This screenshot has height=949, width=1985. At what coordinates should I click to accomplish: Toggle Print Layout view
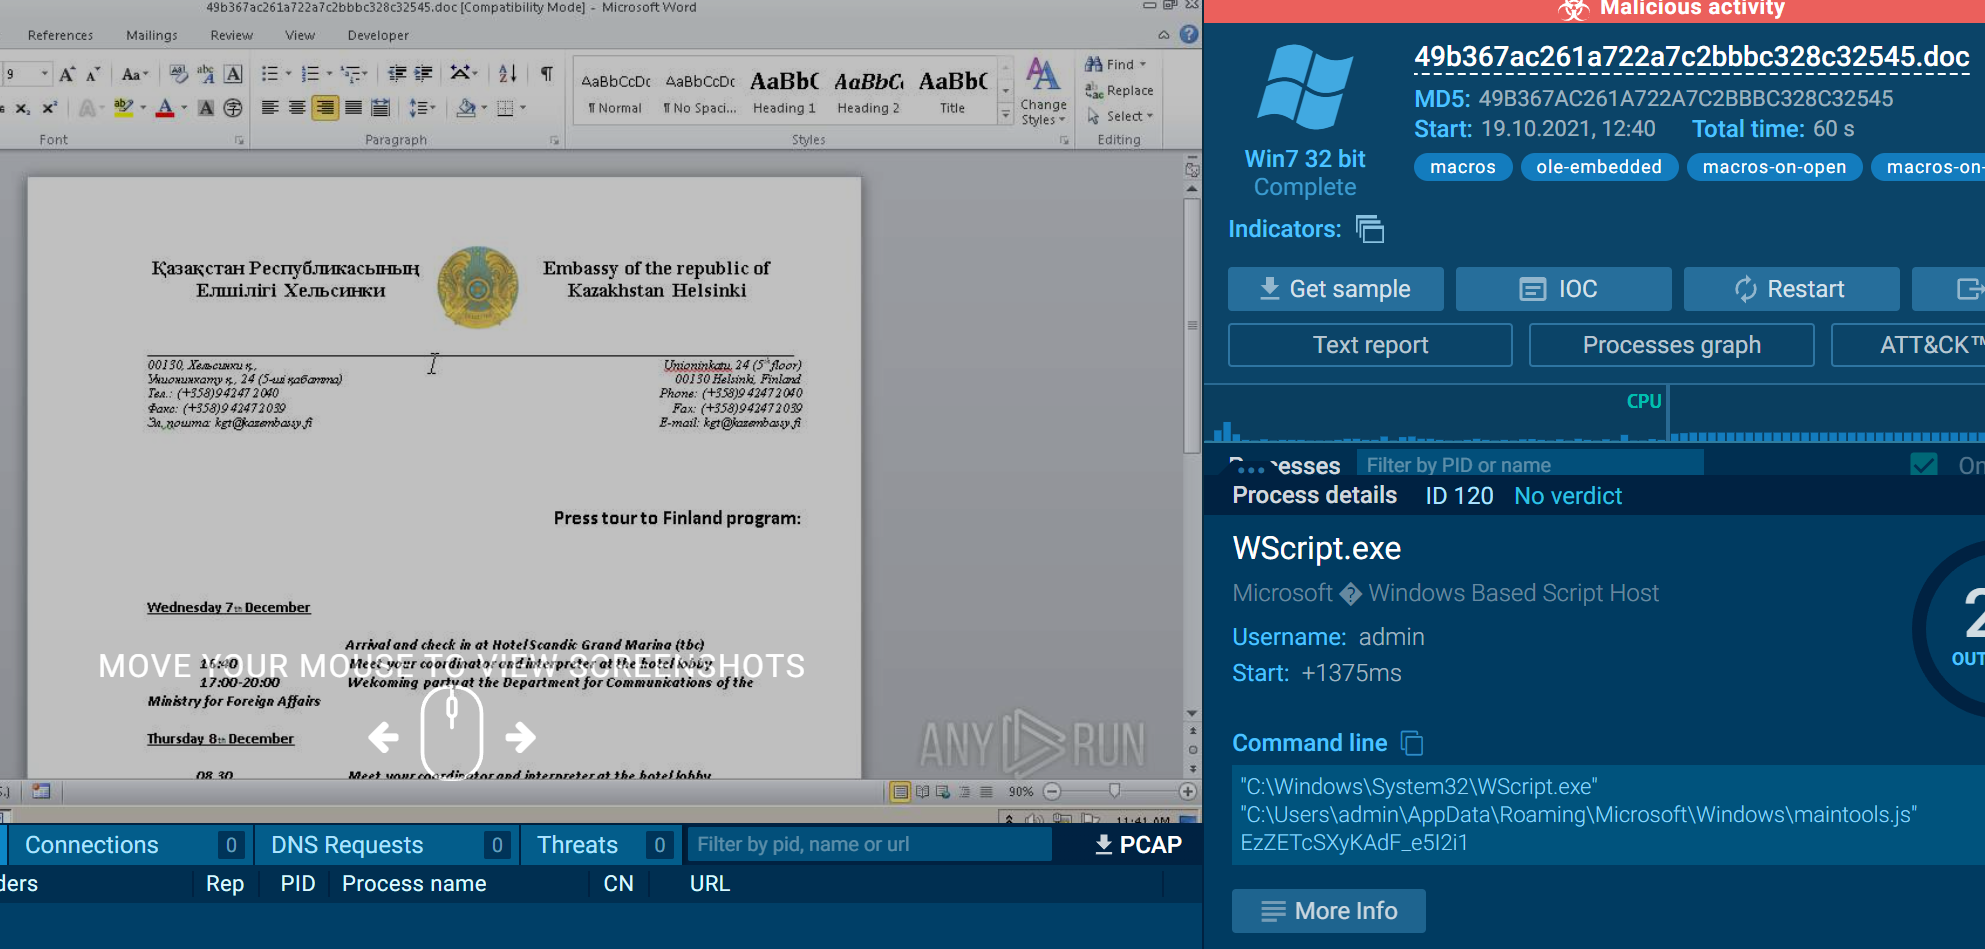click(x=900, y=792)
